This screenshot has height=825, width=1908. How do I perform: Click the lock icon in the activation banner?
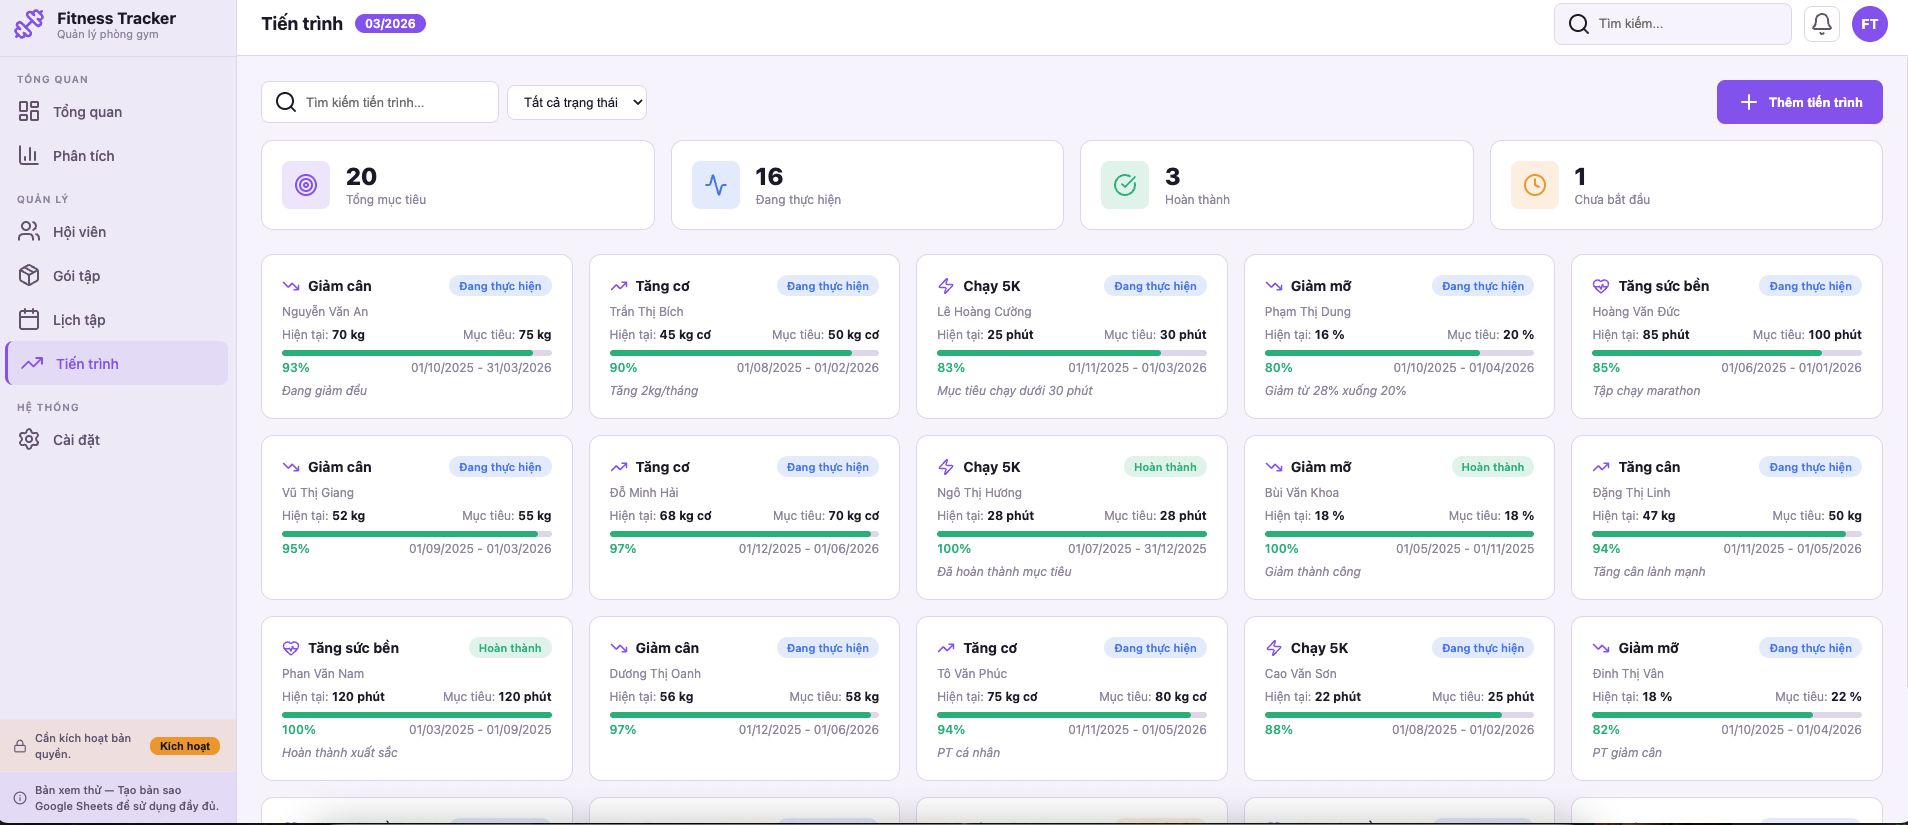(19, 746)
